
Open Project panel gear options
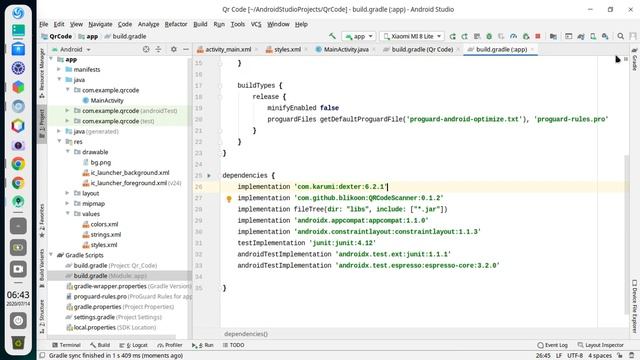tap(173, 49)
